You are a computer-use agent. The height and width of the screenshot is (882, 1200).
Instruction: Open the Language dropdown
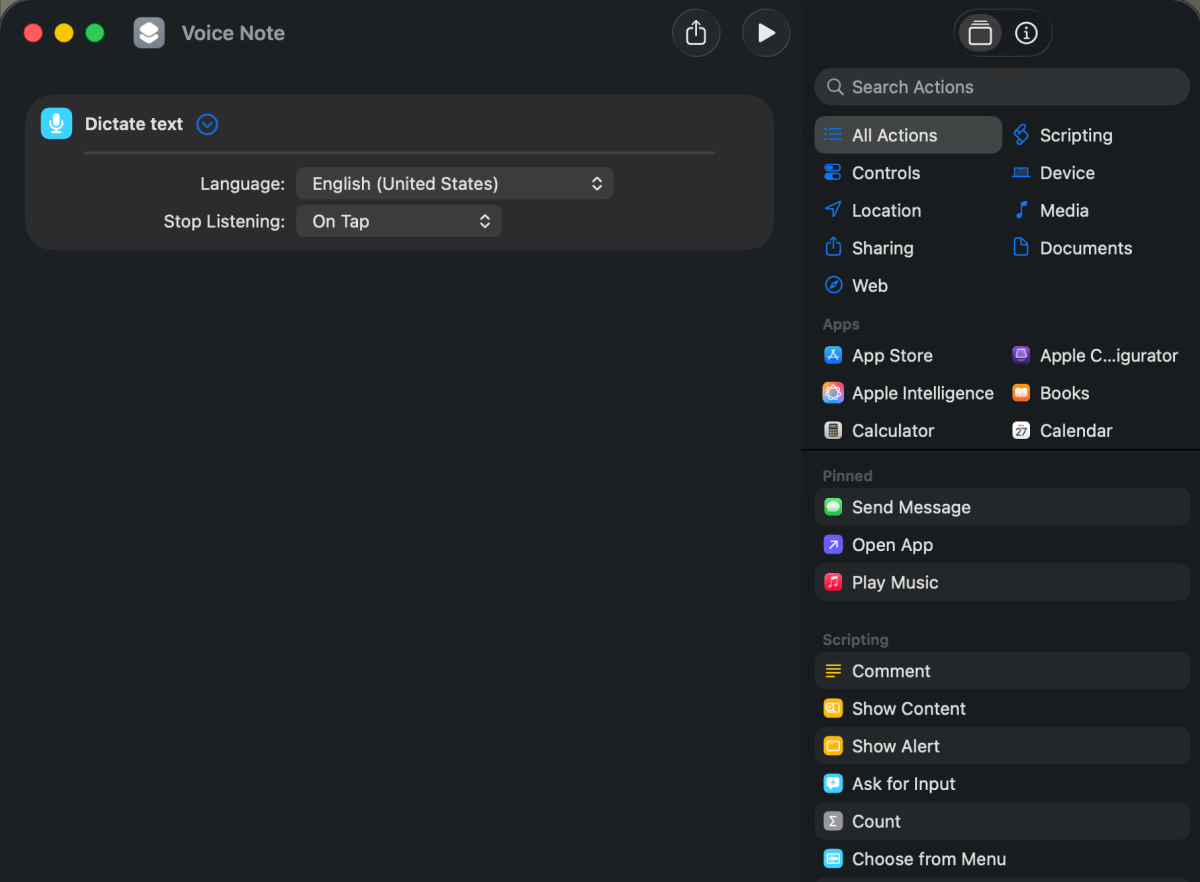[455, 183]
